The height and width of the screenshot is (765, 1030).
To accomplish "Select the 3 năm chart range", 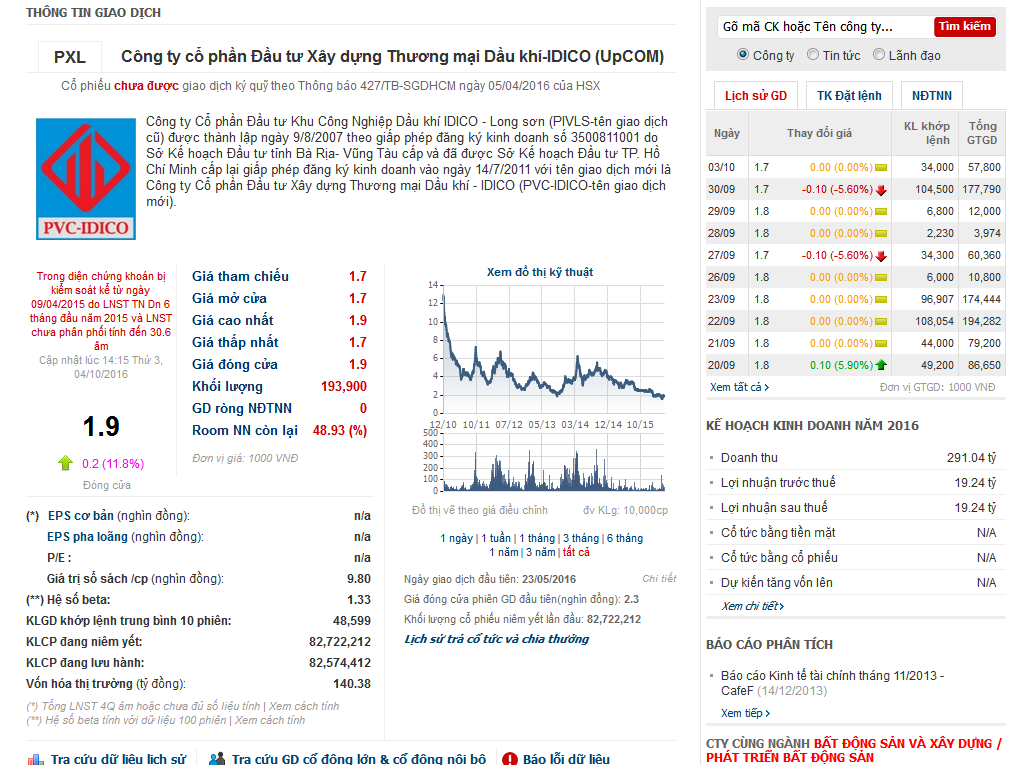I will click(541, 553).
